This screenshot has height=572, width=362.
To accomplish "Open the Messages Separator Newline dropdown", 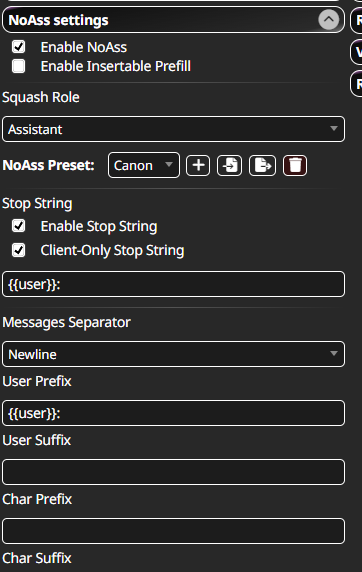I will pos(173,354).
